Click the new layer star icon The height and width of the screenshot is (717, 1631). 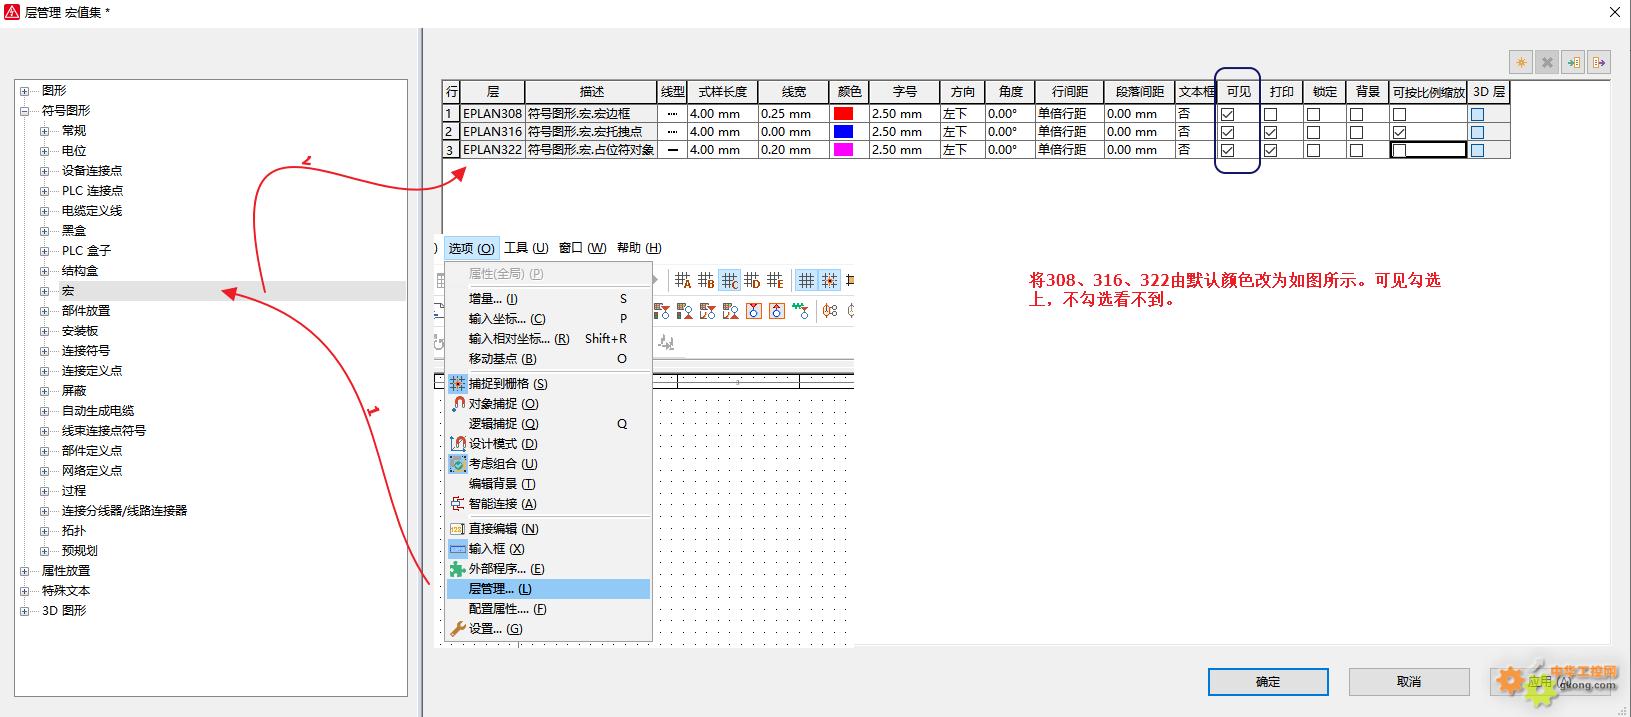tap(1521, 62)
